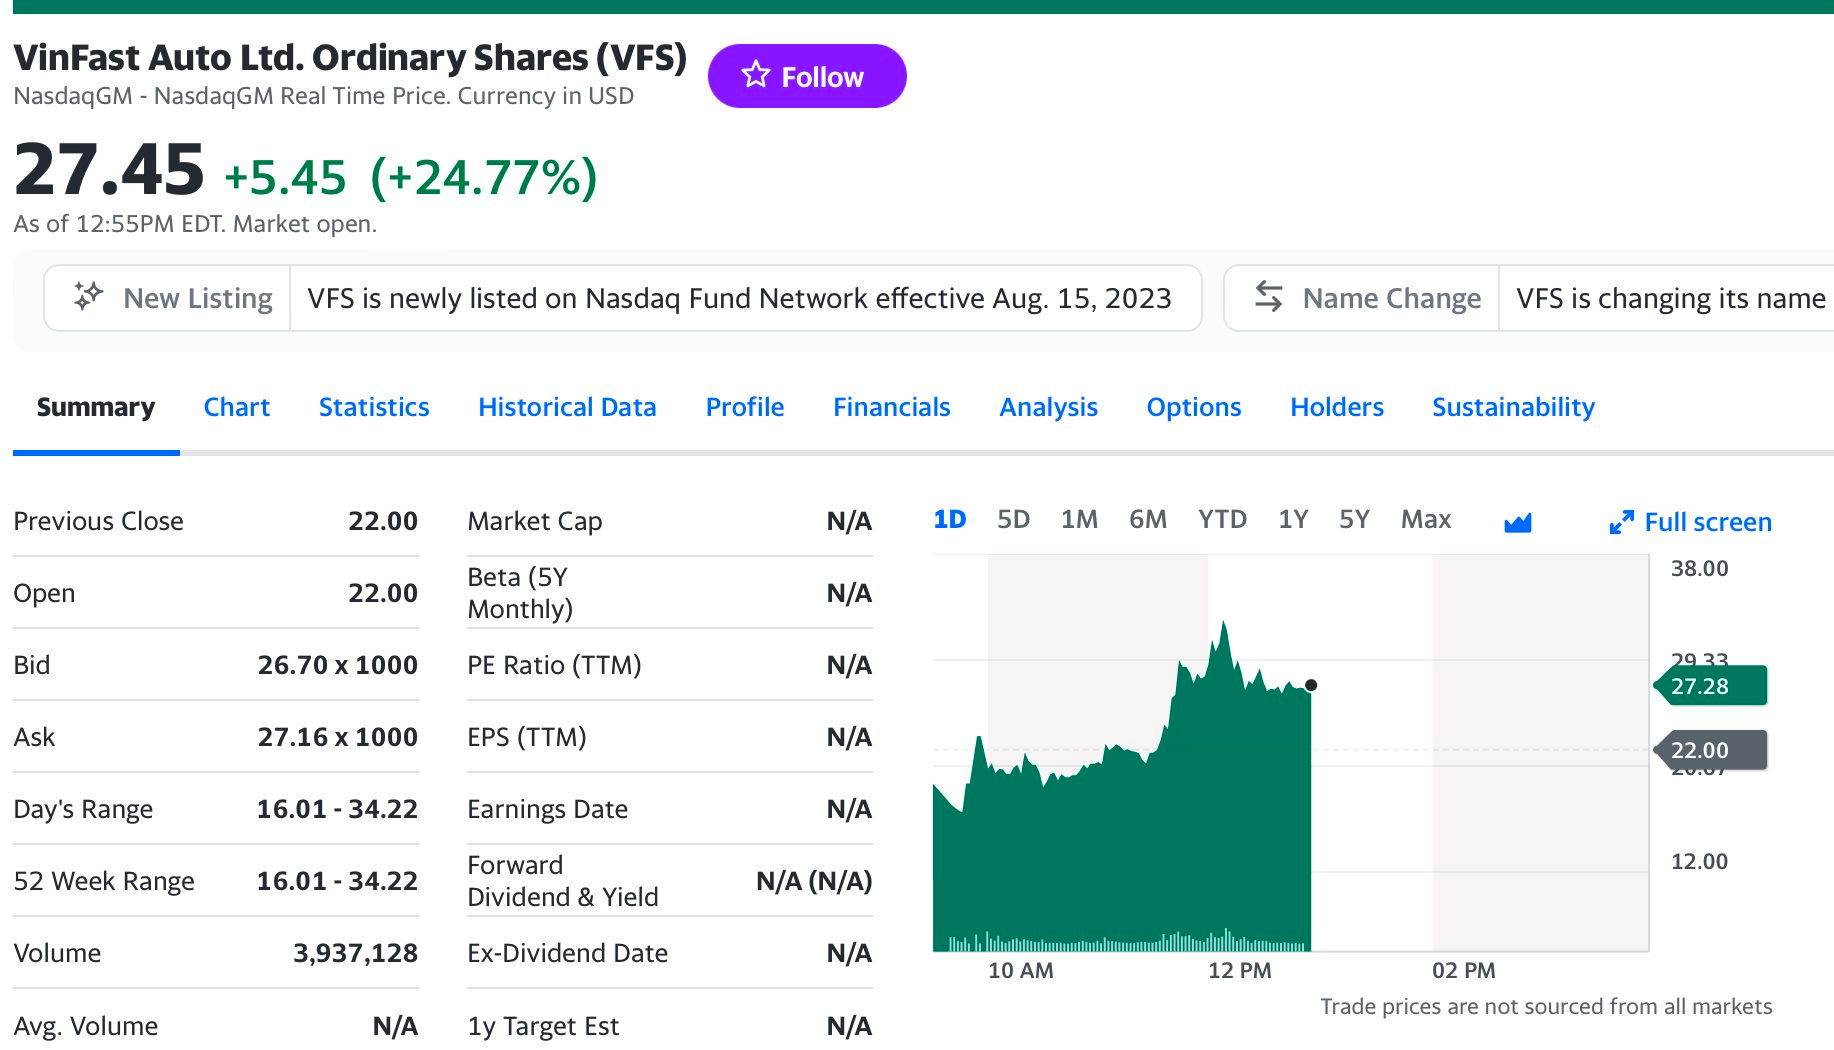Screen dimensions: 1834x1050
Task: Click the New Listing label
Action: coord(198,298)
